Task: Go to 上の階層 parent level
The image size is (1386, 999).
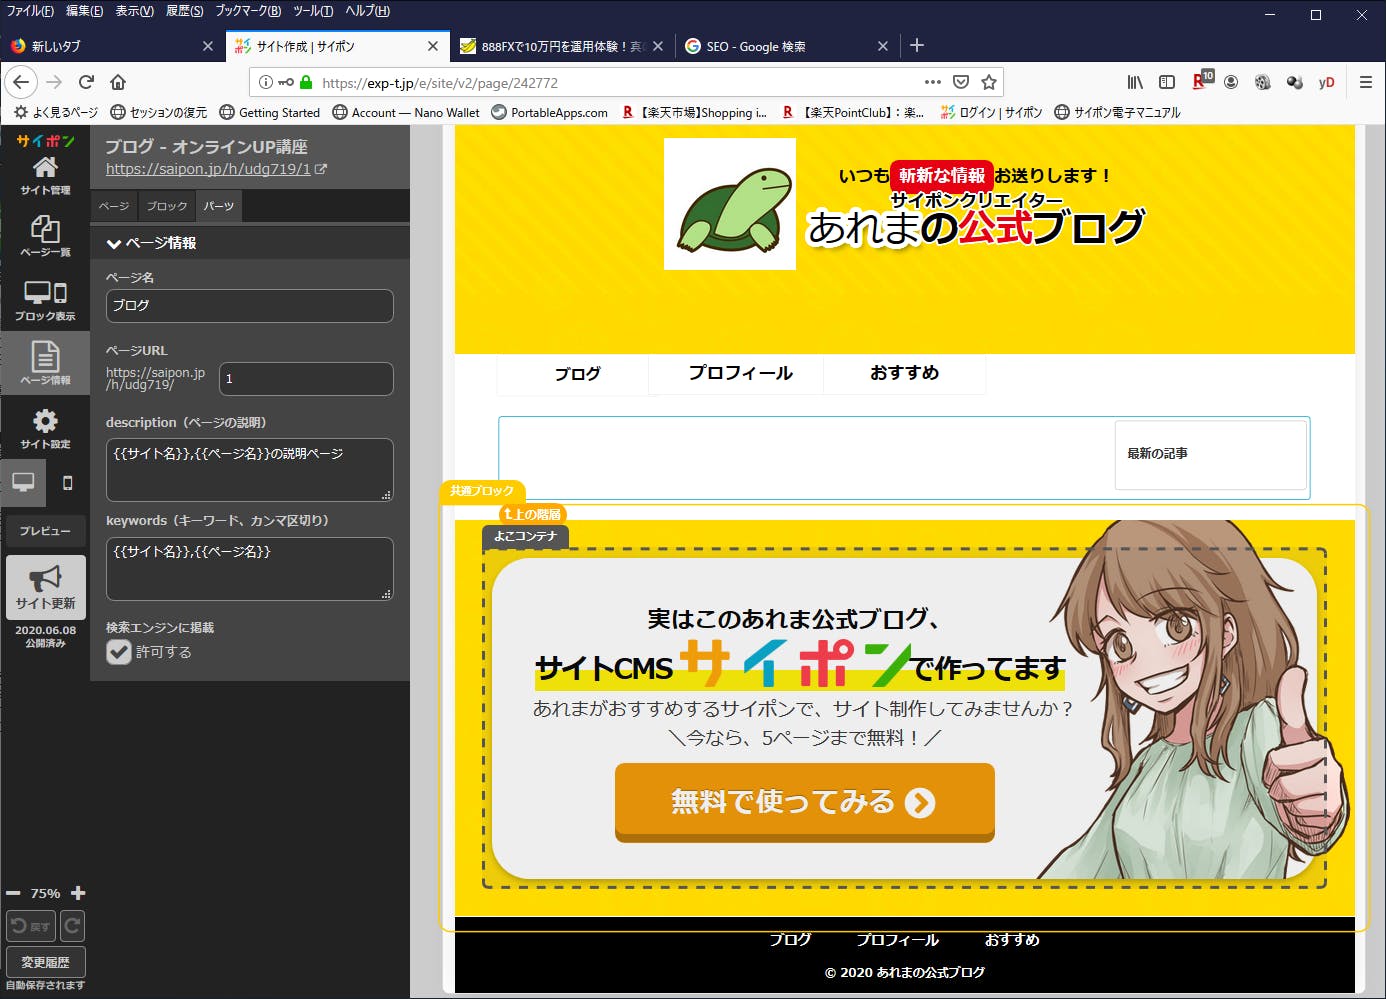Action: [532, 514]
